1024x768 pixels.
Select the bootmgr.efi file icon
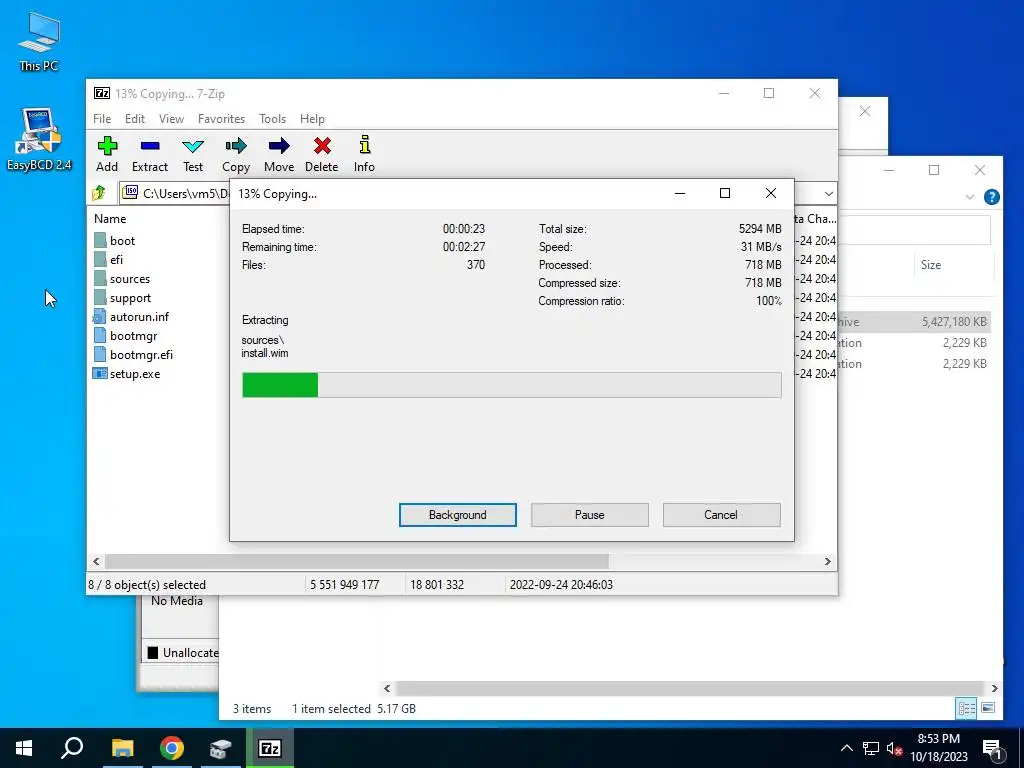coord(100,354)
